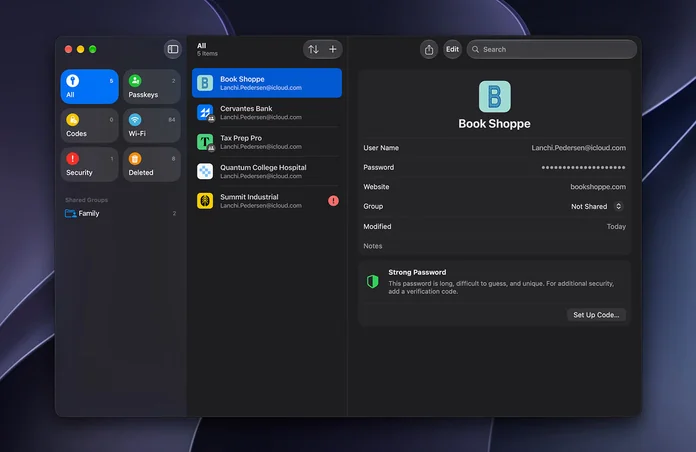Open the bookshoppe.com website value
Screen dimensions: 696x452
598,187
